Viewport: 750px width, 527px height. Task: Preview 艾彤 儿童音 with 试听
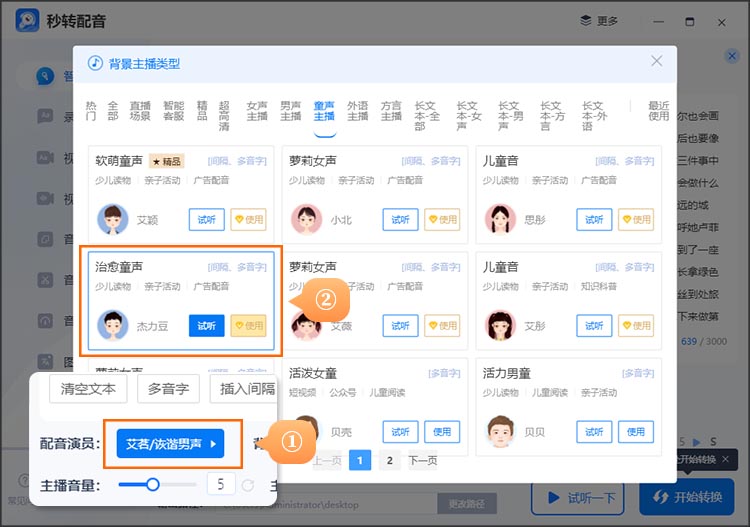pos(594,326)
